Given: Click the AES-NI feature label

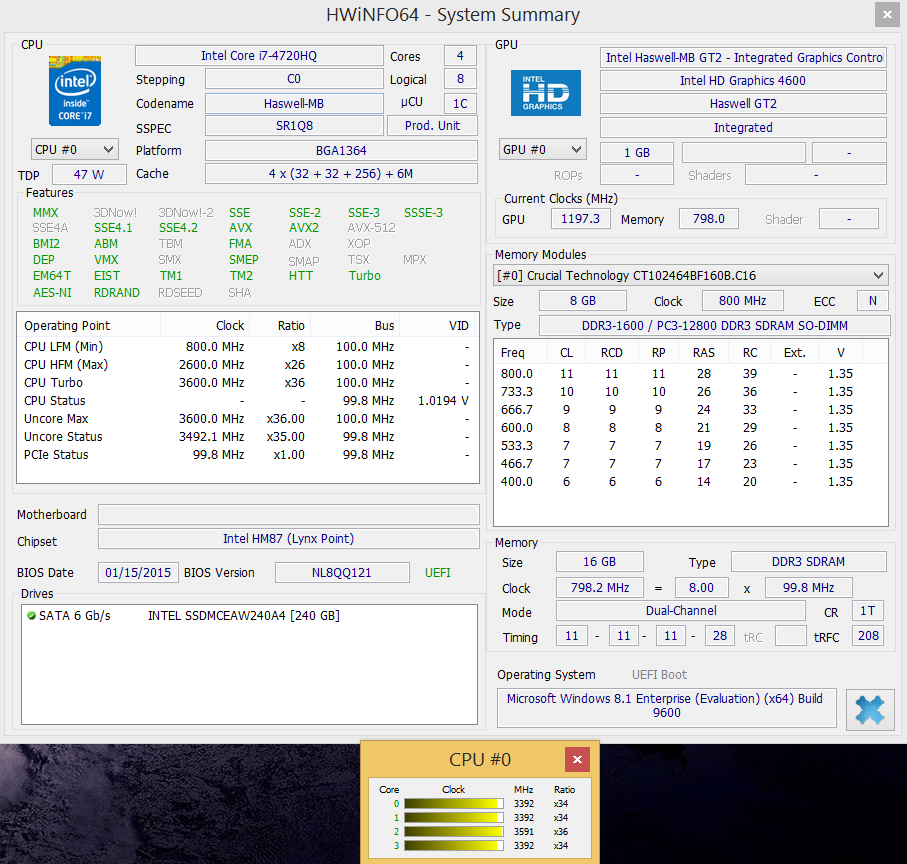Looking at the screenshot, I should [52, 293].
